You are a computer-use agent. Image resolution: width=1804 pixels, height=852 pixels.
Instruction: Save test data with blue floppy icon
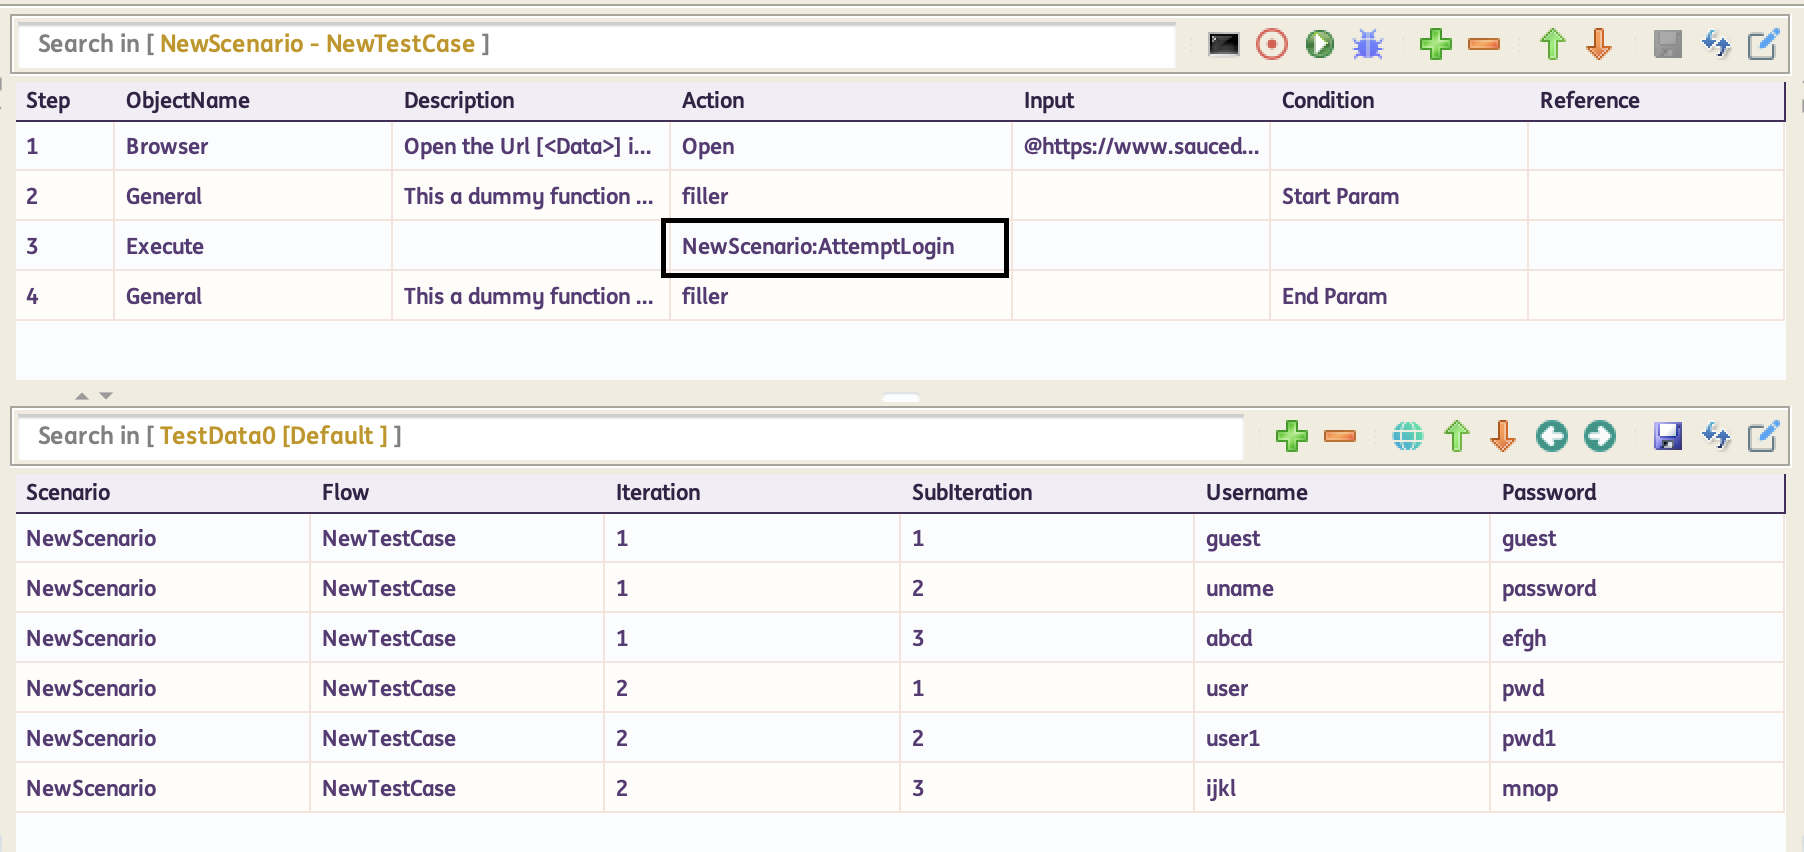pos(1668,436)
